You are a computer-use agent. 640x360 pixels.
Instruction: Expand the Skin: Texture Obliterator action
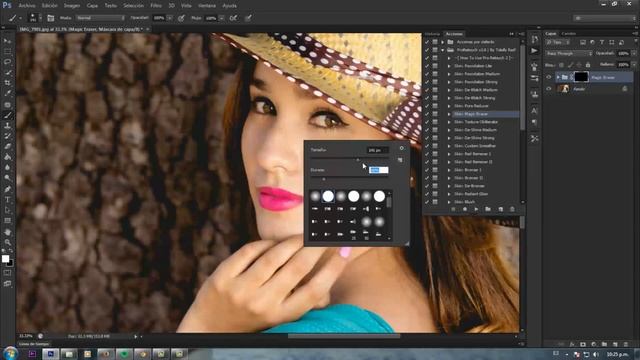(449, 122)
